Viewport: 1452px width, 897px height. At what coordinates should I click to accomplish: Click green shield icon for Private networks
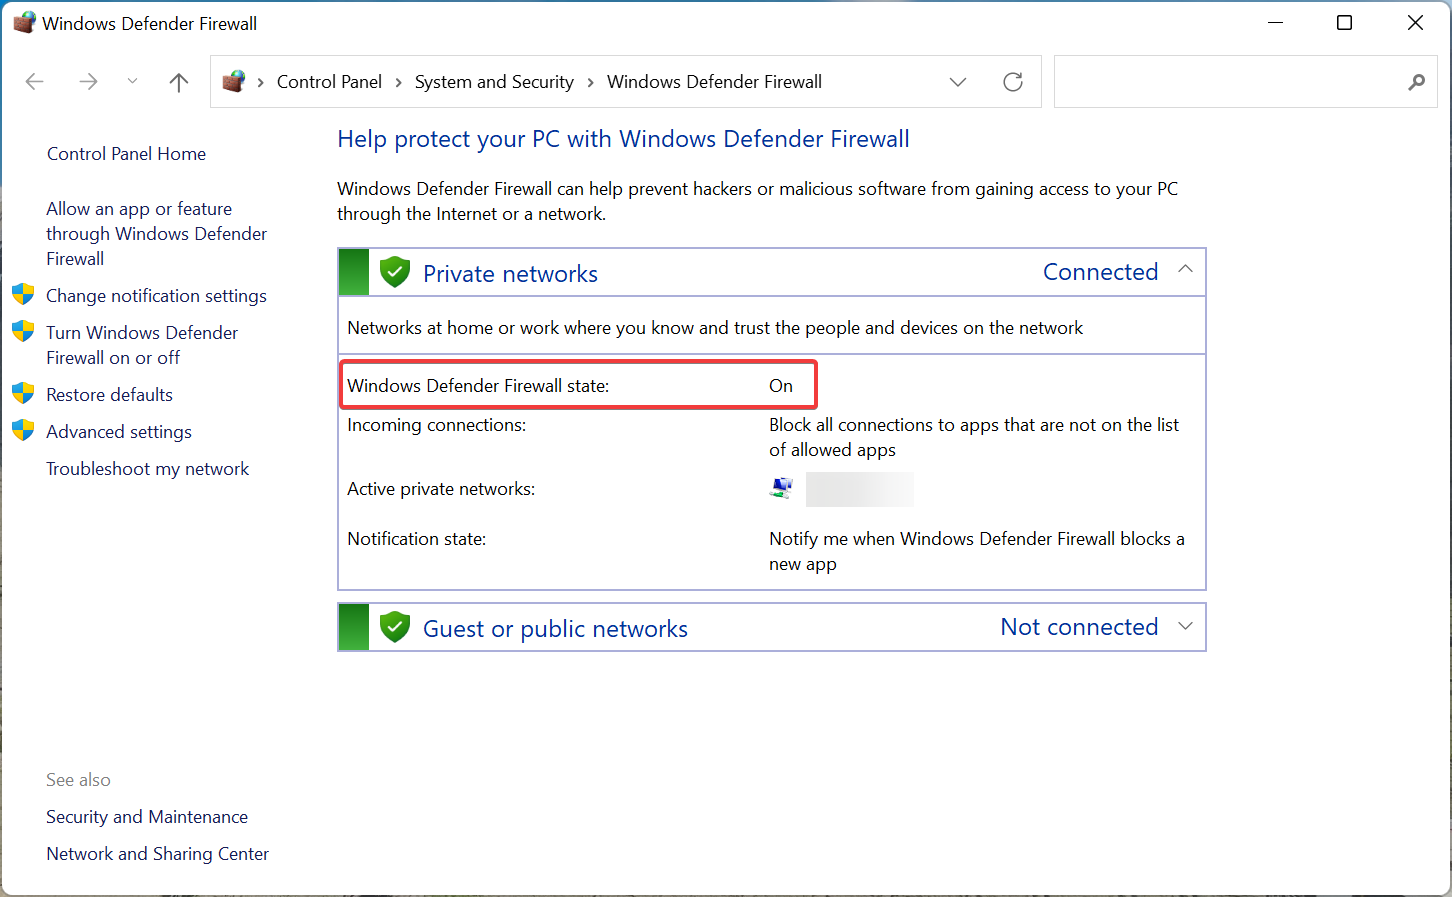click(x=395, y=271)
